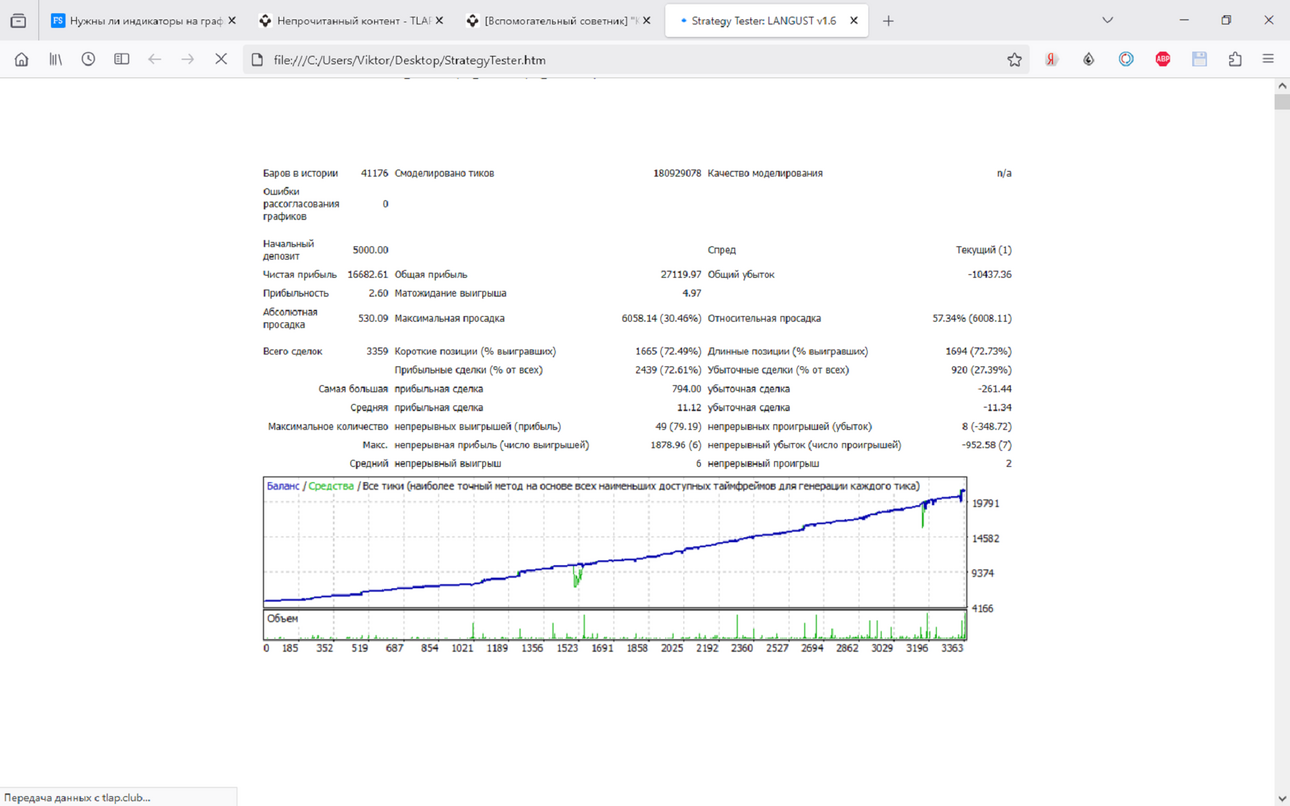This screenshot has height=806, width=1290.
Task: Open the Yandex extension icon
Action: click(1051, 60)
